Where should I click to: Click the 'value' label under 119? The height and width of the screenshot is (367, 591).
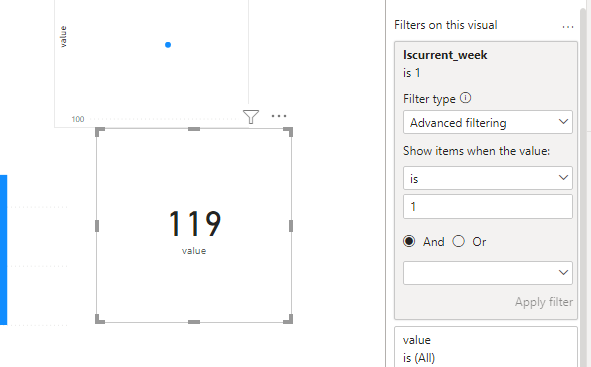[x=194, y=251]
